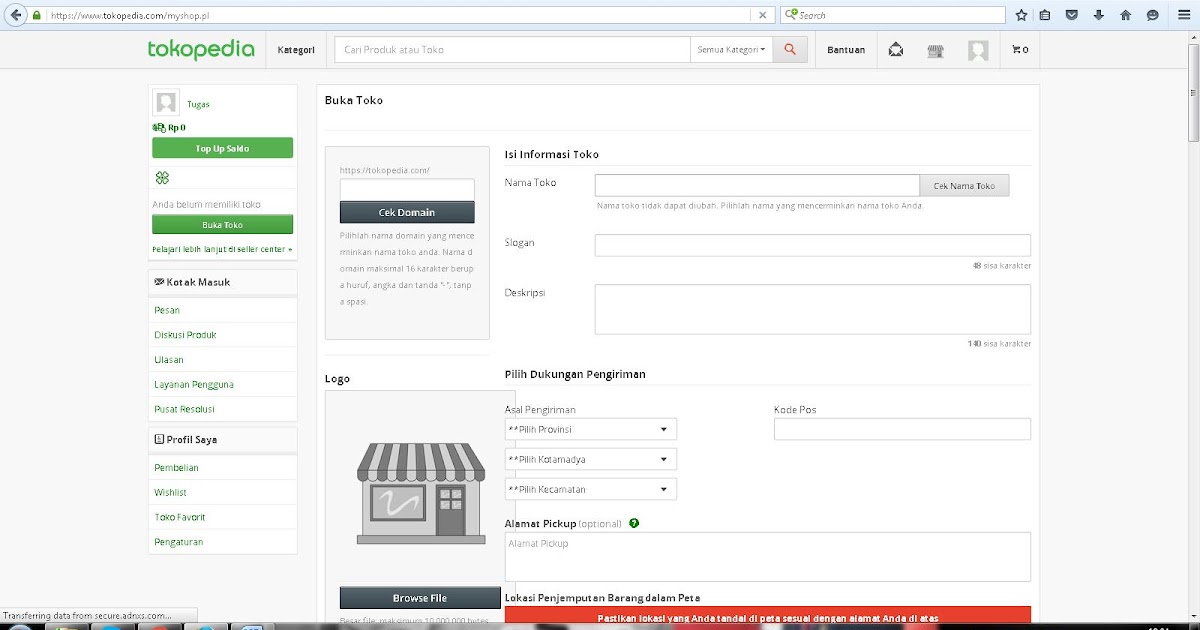Open Layanan Pengguna in the sidebar

(194, 384)
